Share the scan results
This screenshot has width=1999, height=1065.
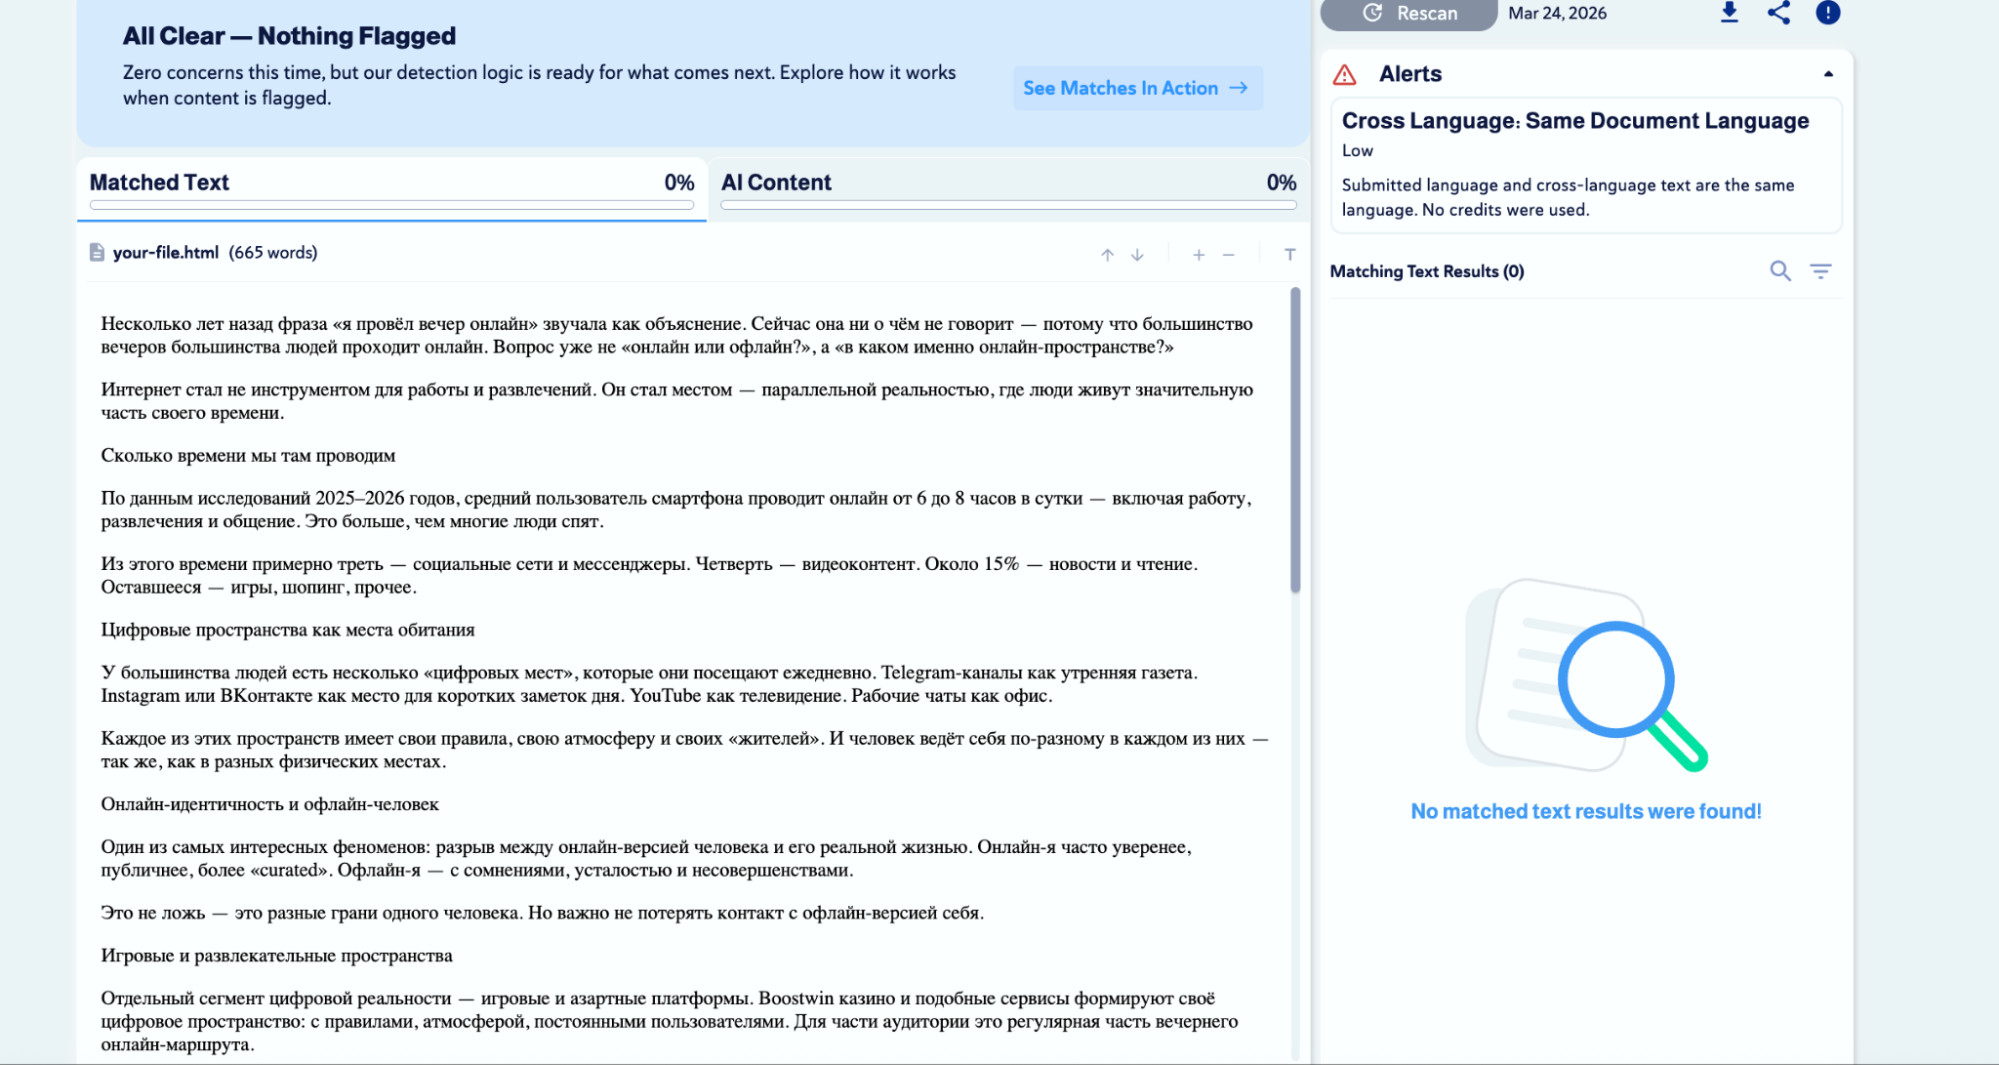(1779, 13)
